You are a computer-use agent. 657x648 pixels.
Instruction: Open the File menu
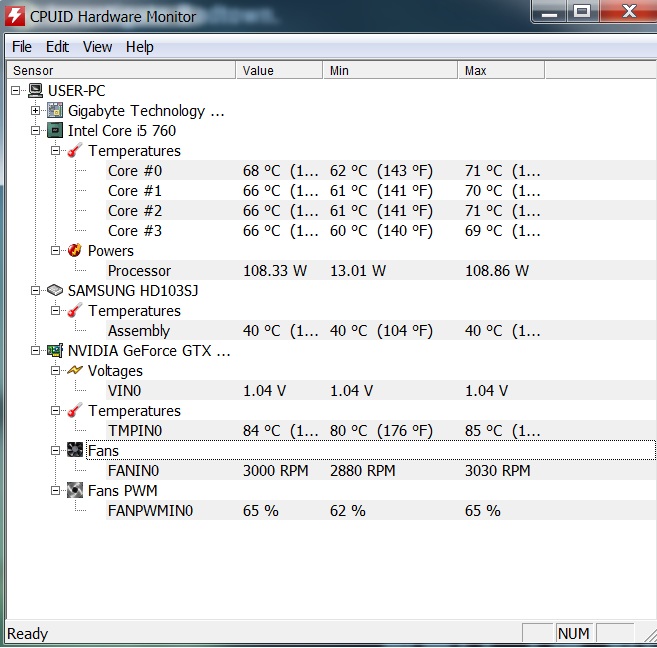pos(22,47)
